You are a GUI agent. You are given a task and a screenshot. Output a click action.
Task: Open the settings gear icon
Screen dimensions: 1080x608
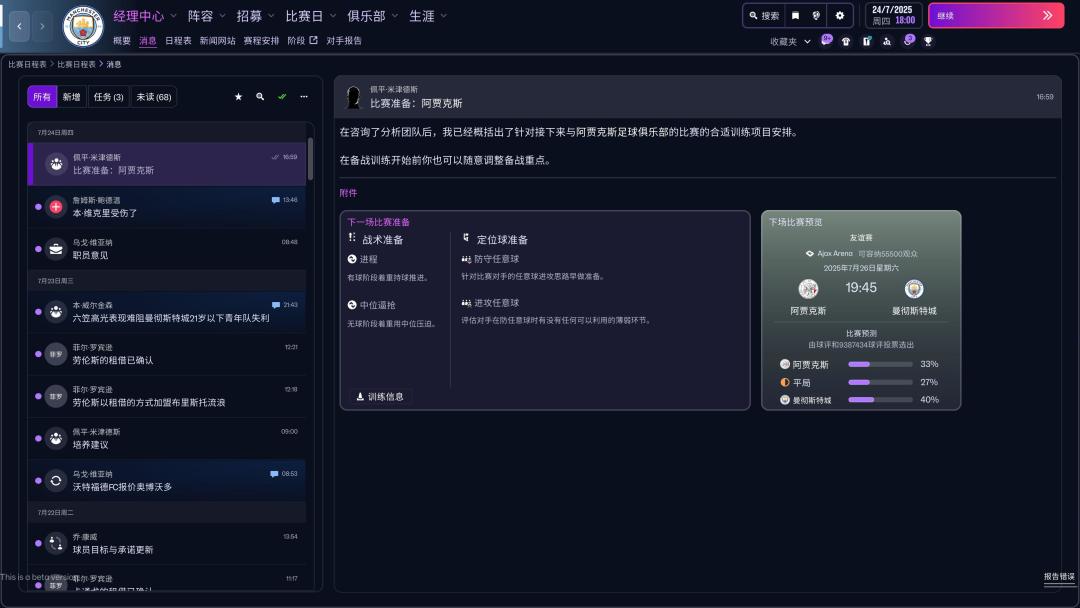click(x=840, y=15)
